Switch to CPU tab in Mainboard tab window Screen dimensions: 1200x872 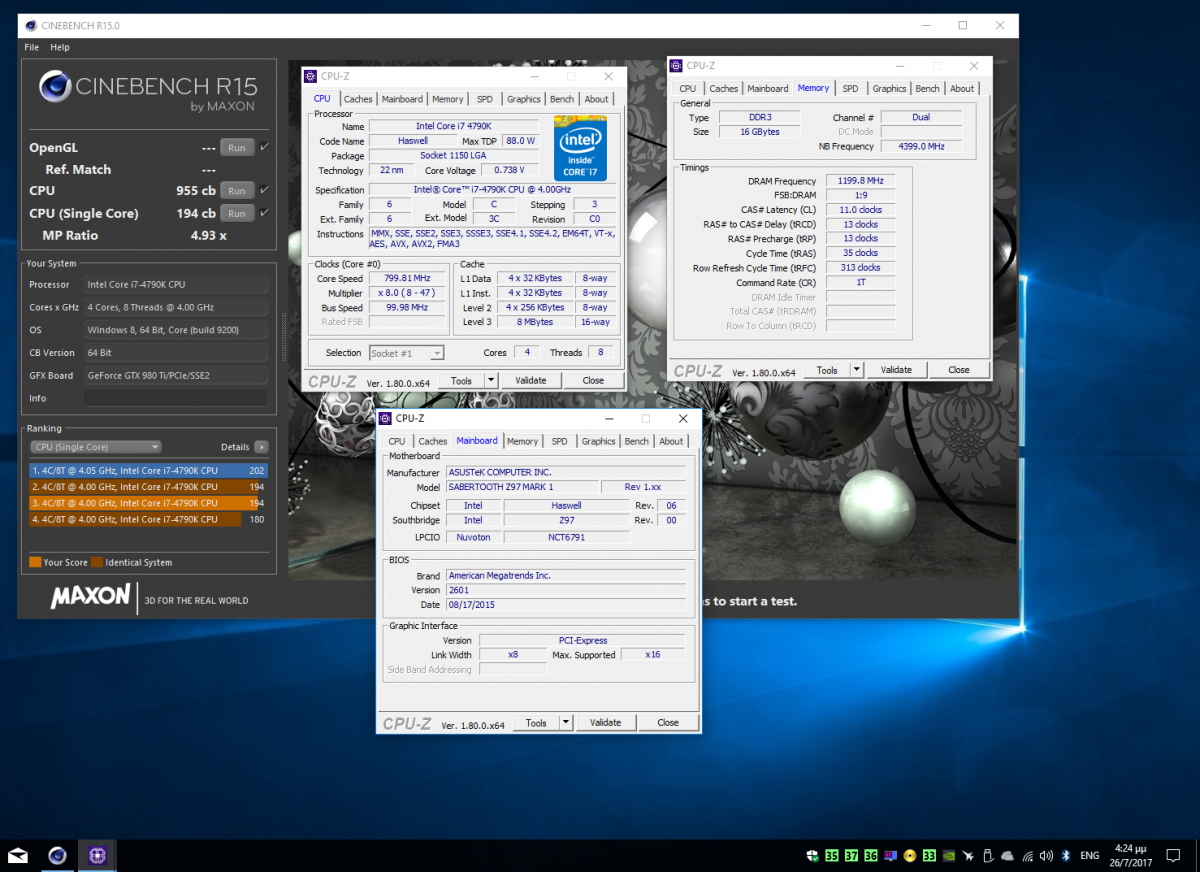click(x=397, y=441)
